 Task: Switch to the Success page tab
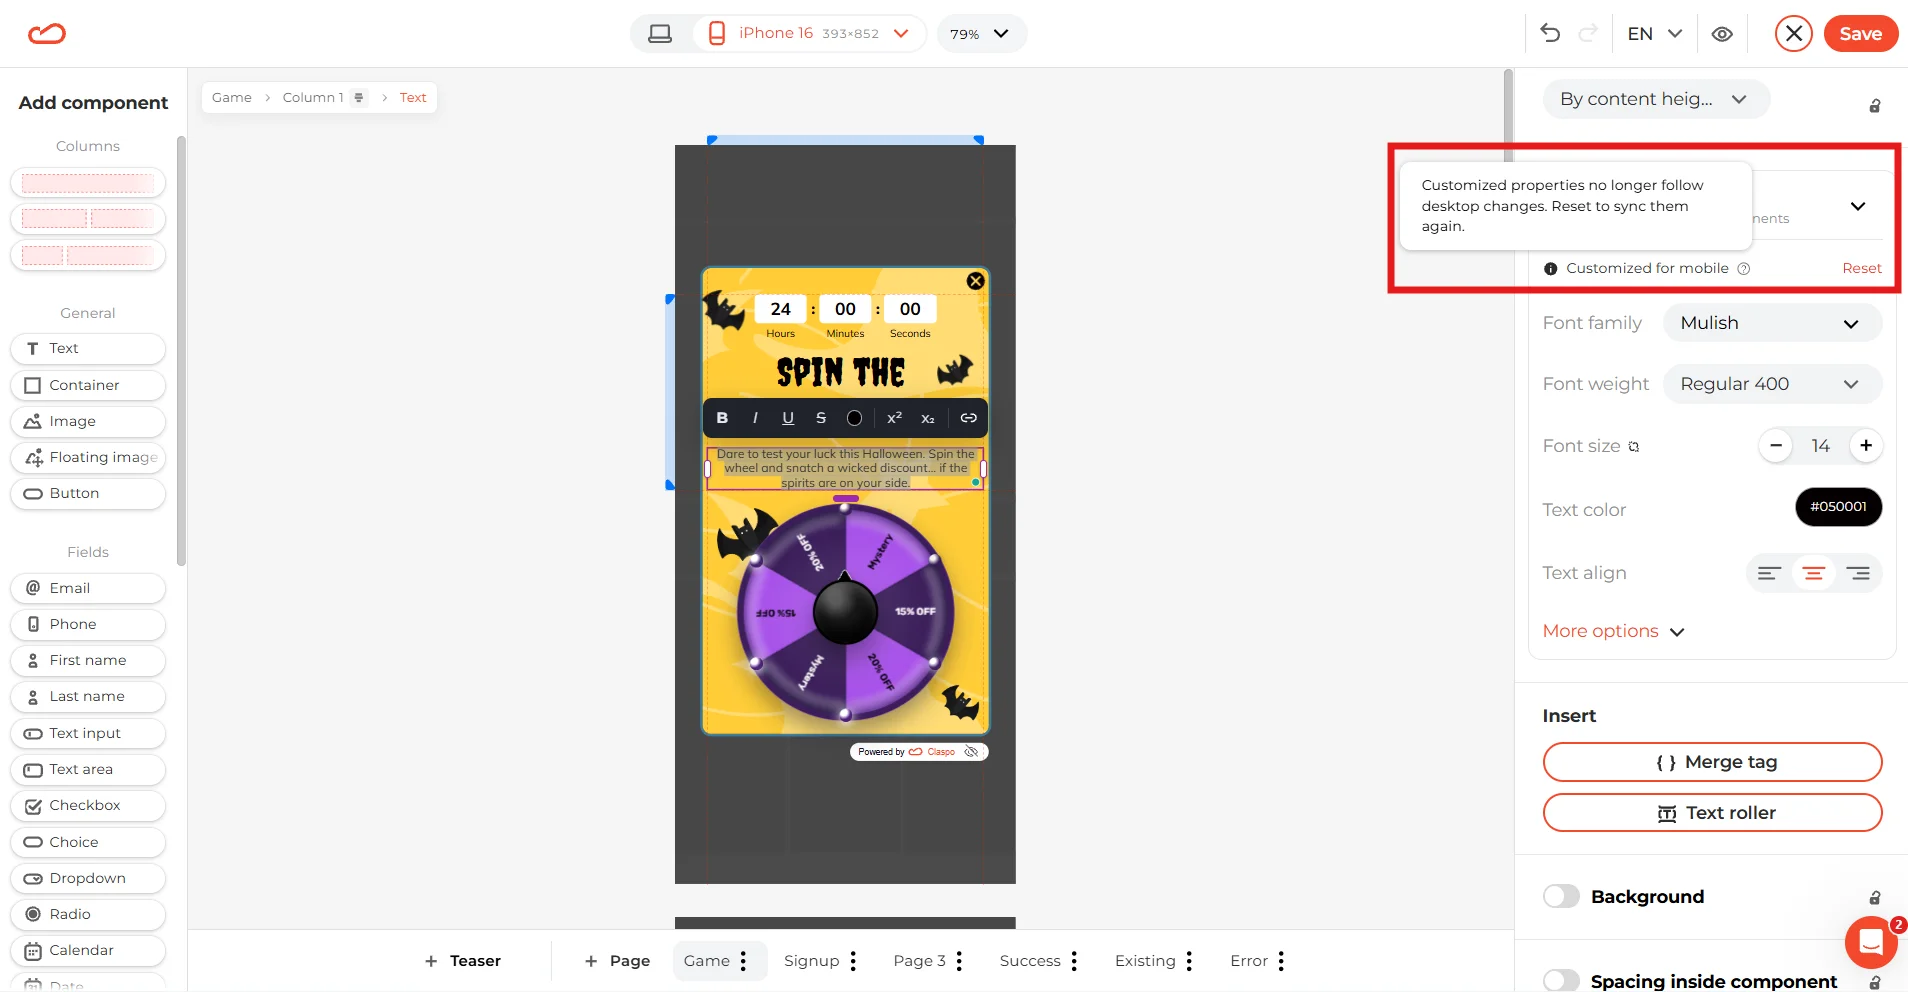tap(1030, 961)
